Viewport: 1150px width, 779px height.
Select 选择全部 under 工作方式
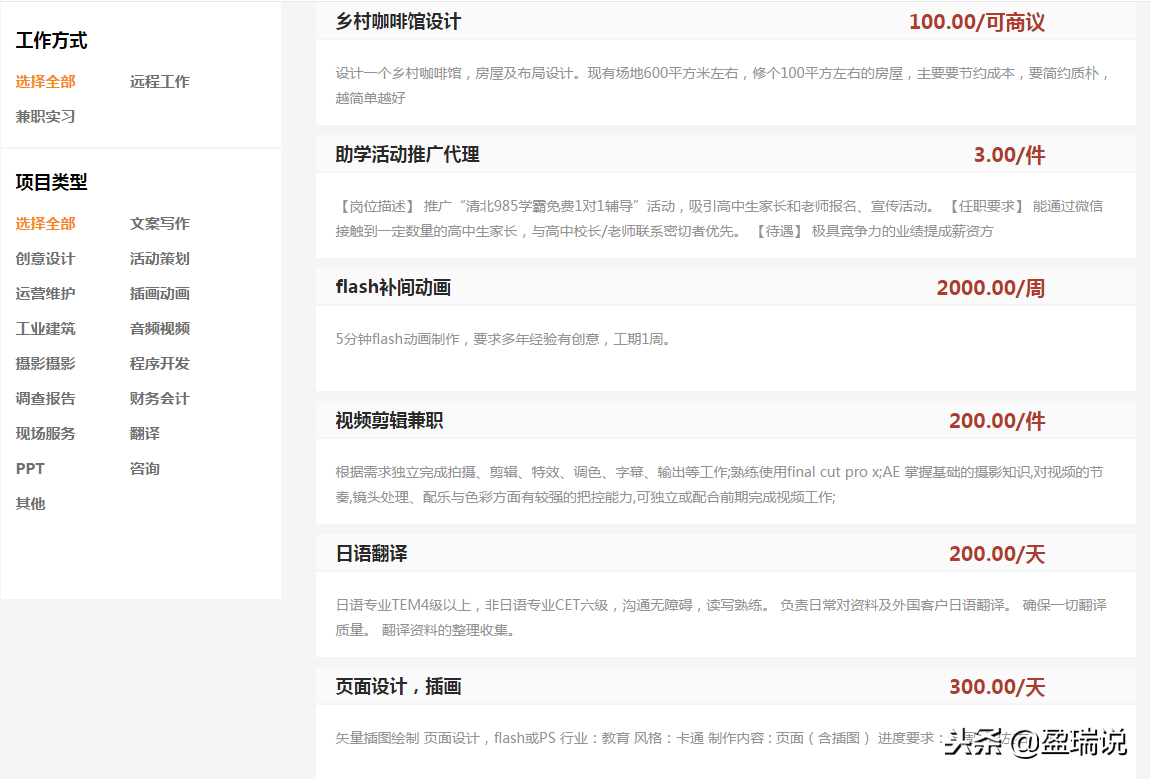tap(45, 81)
